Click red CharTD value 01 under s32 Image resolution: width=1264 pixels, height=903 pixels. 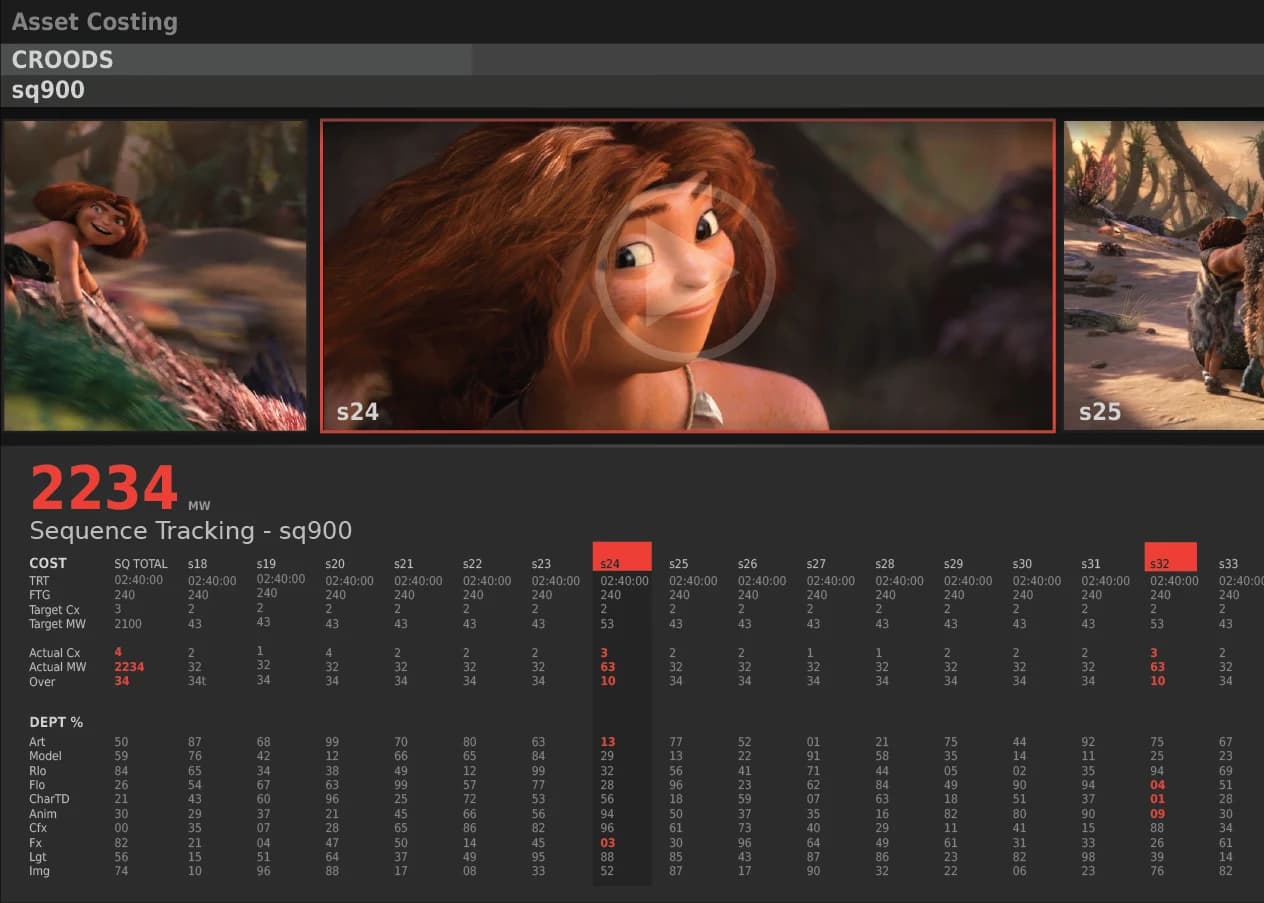click(1158, 799)
